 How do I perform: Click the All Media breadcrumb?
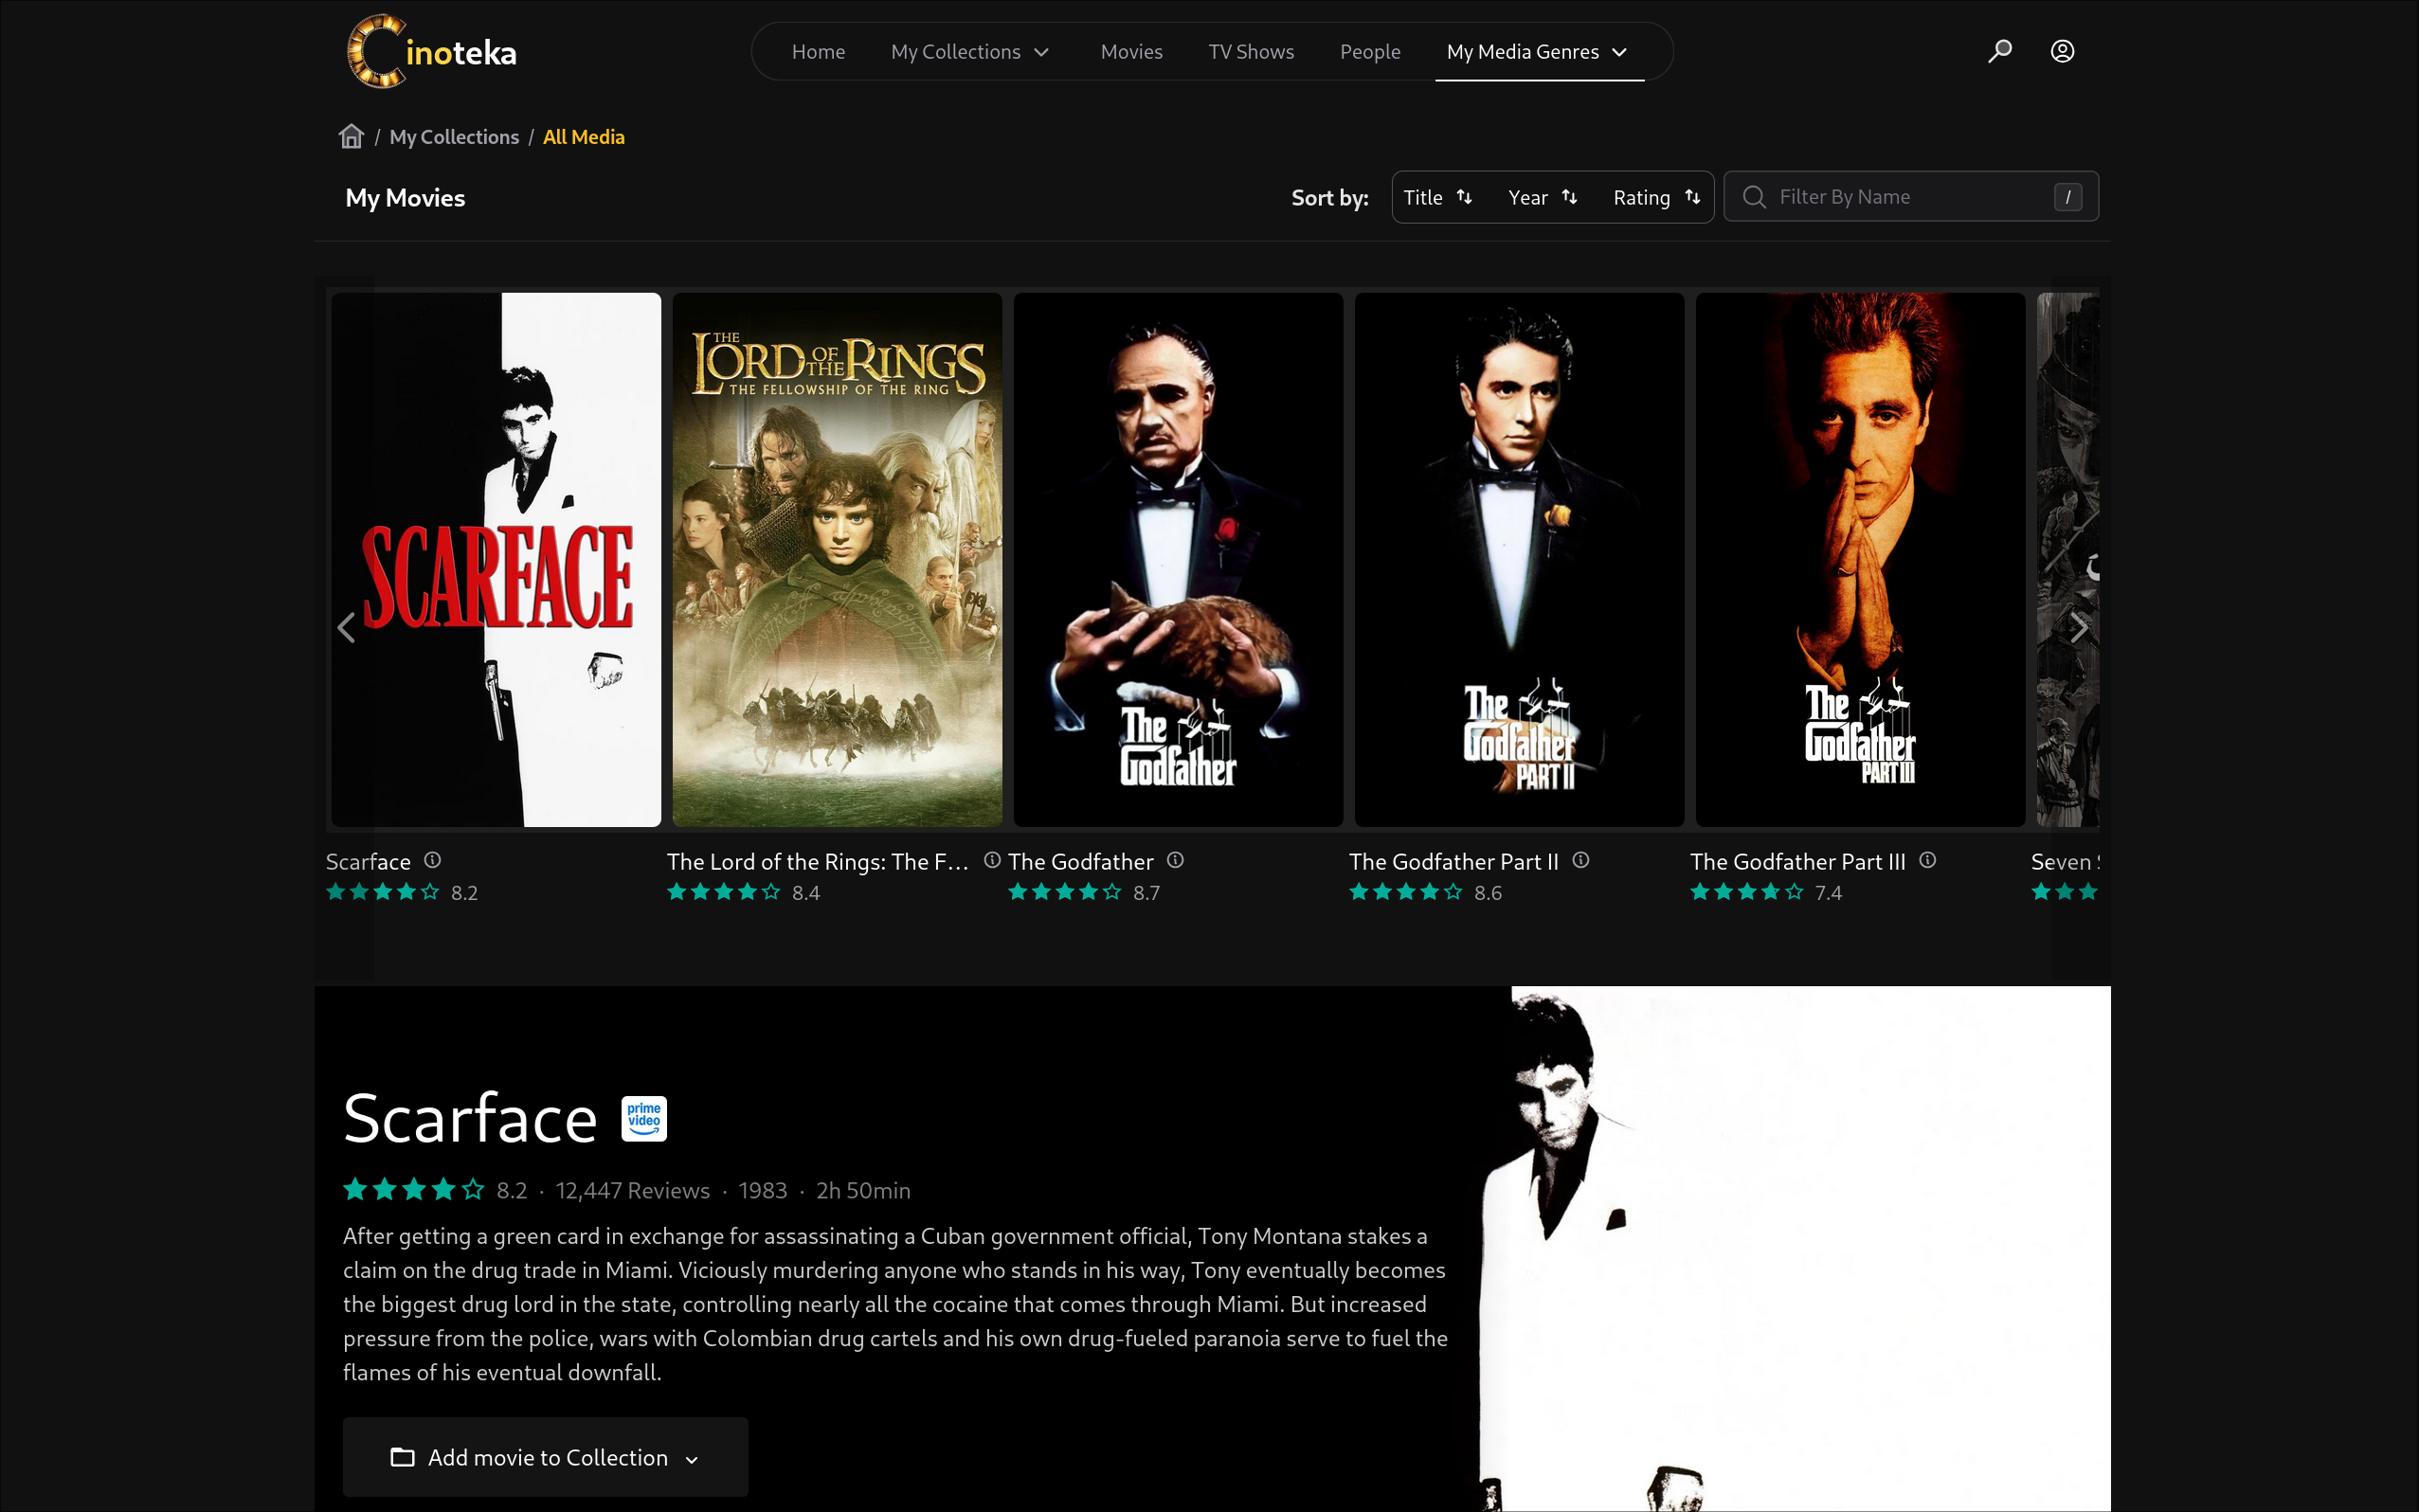pyautogui.click(x=584, y=137)
